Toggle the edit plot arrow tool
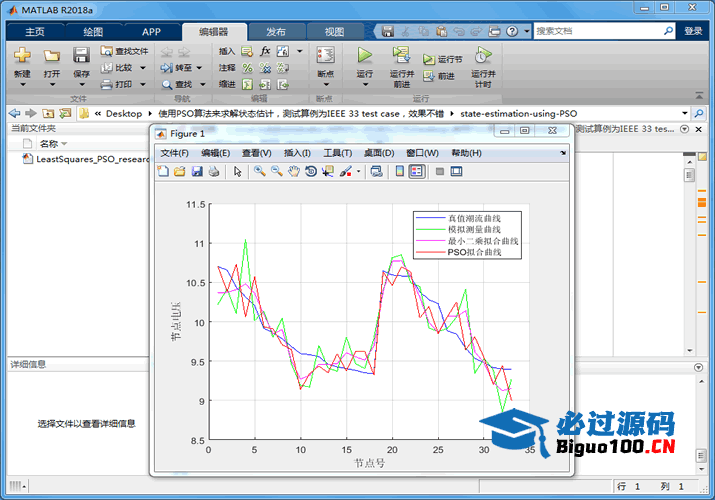715x500 pixels. 237,171
